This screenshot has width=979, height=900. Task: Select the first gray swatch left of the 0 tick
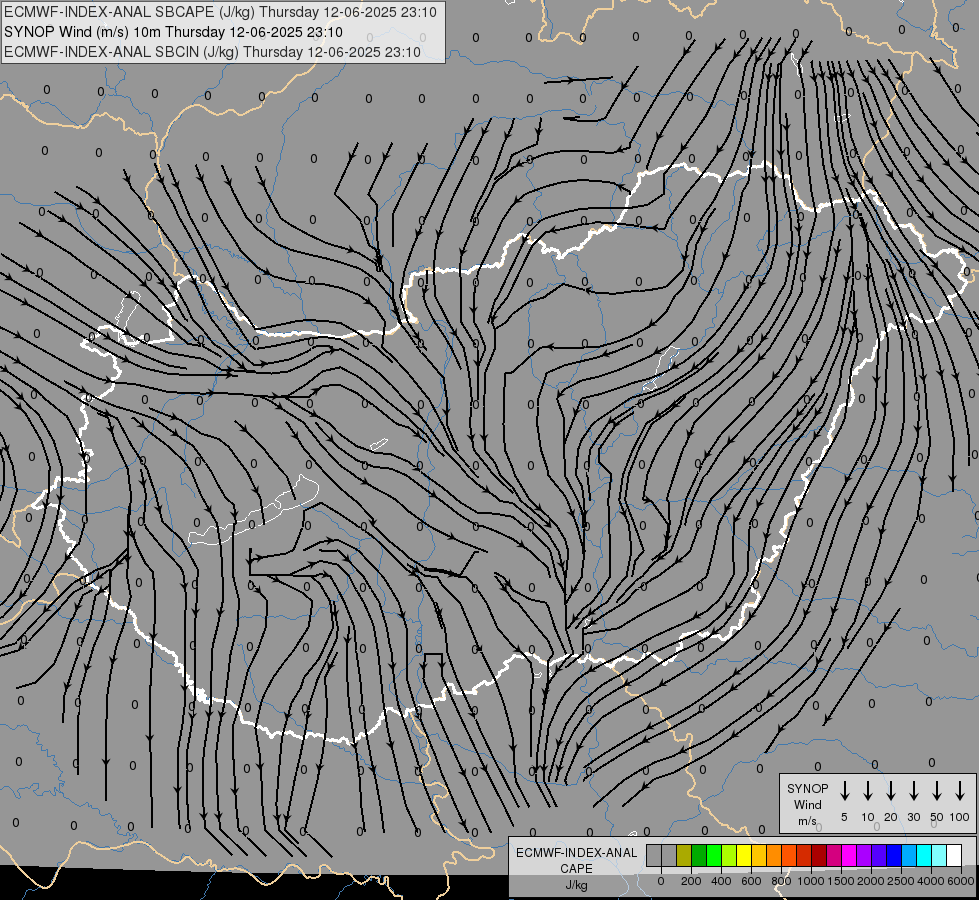coord(654,855)
